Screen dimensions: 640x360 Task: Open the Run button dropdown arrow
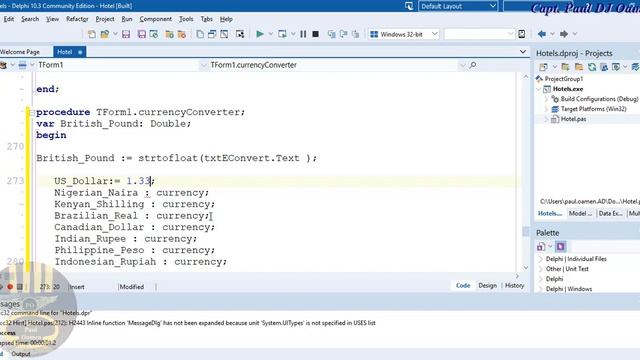click(x=270, y=34)
